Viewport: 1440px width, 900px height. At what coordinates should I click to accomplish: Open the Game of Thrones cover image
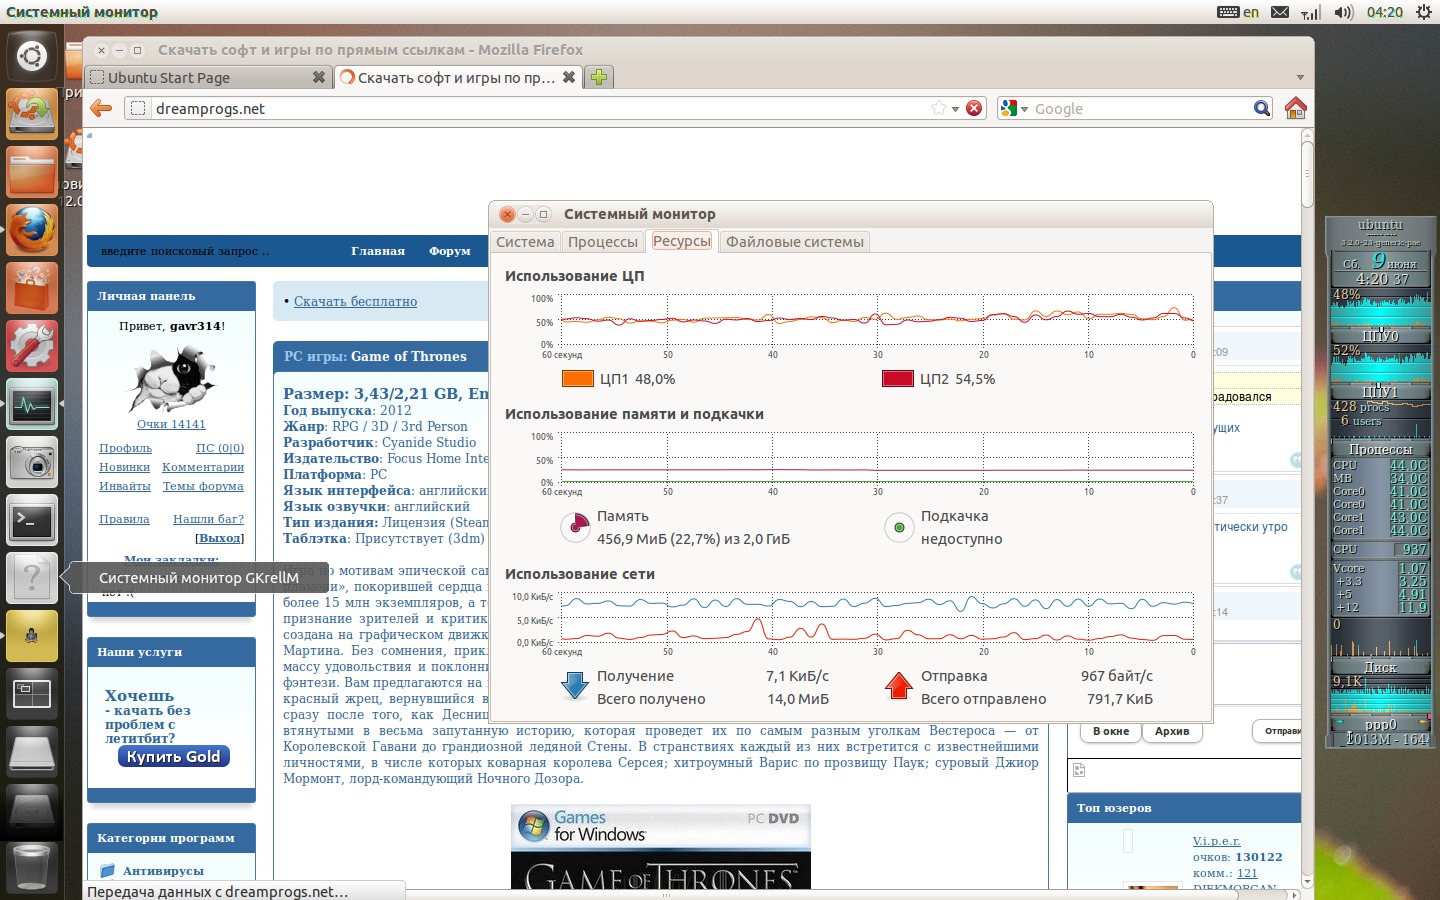[661, 847]
